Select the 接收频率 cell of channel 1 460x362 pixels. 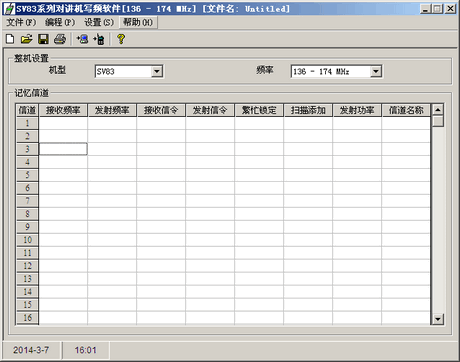(x=63, y=123)
